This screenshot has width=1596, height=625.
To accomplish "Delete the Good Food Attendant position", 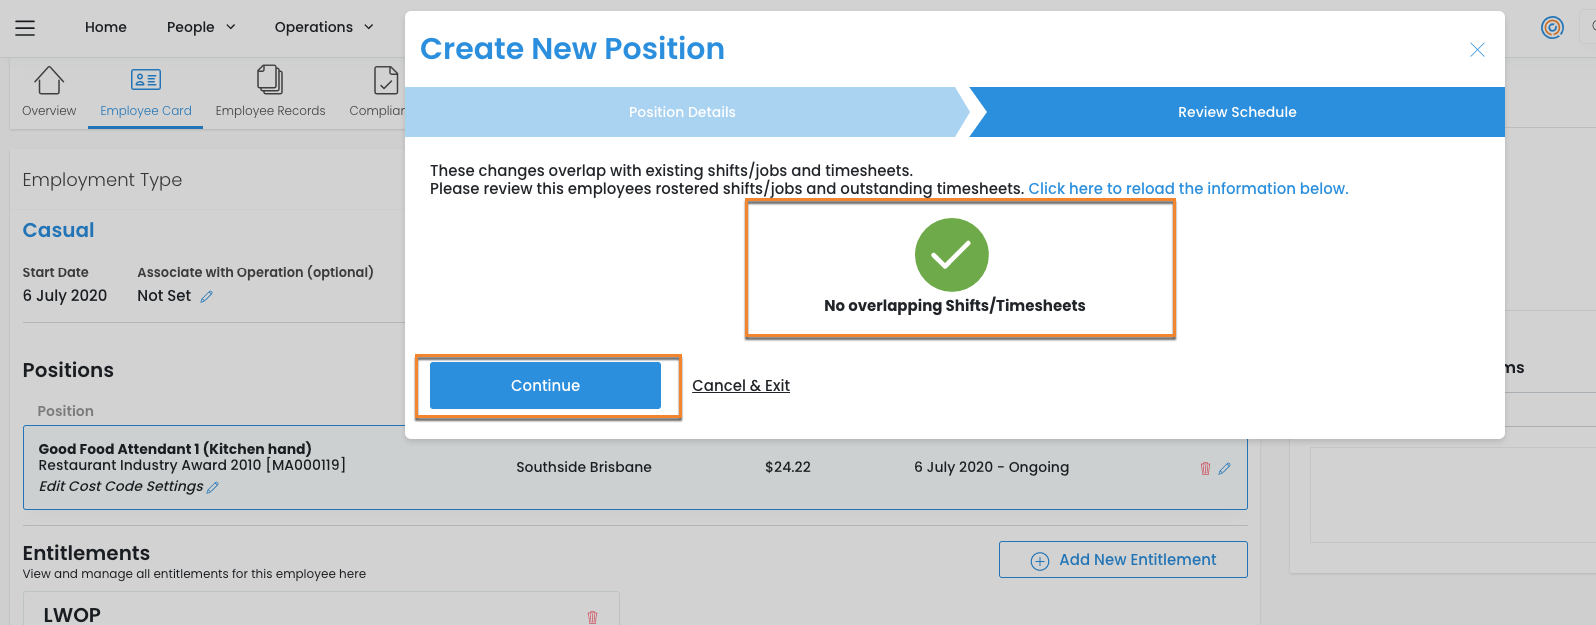I will click(x=1205, y=468).
